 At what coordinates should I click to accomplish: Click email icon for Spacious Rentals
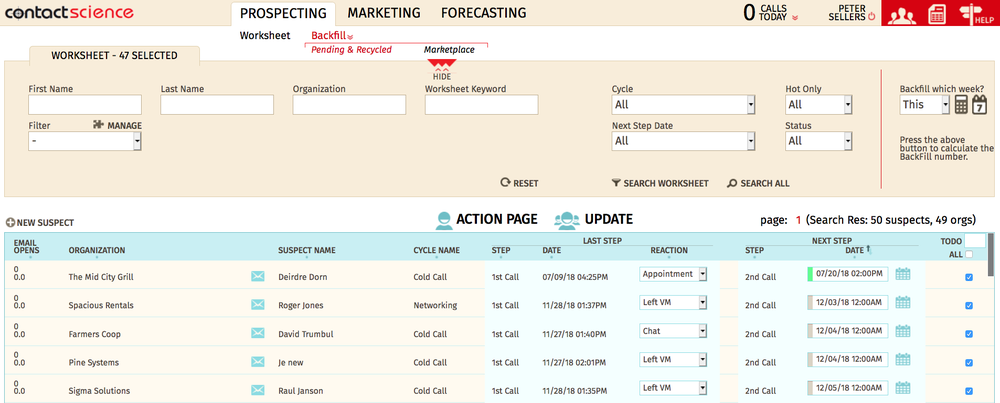[x=258, y=305]
